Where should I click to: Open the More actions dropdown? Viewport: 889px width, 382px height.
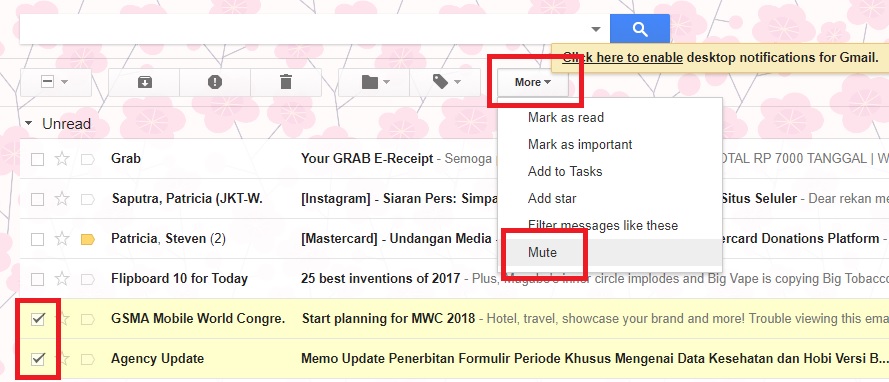click(x=533, y=82)
